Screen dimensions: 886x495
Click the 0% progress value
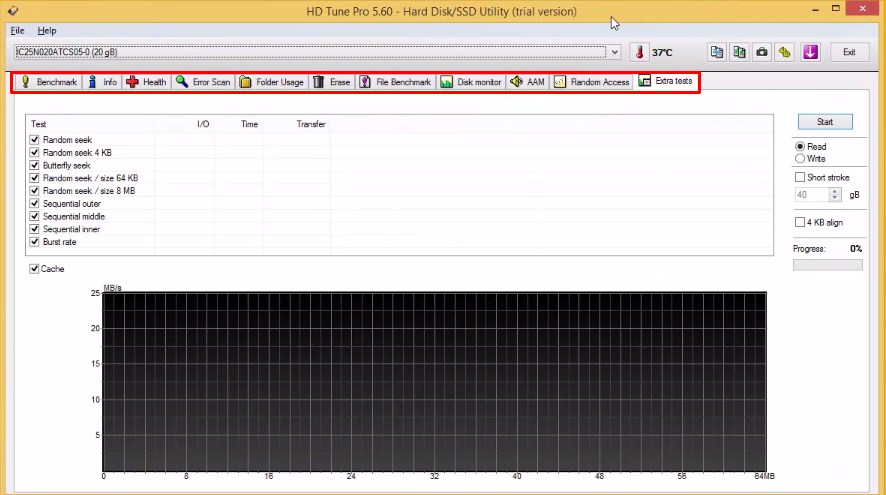point(856,249)
